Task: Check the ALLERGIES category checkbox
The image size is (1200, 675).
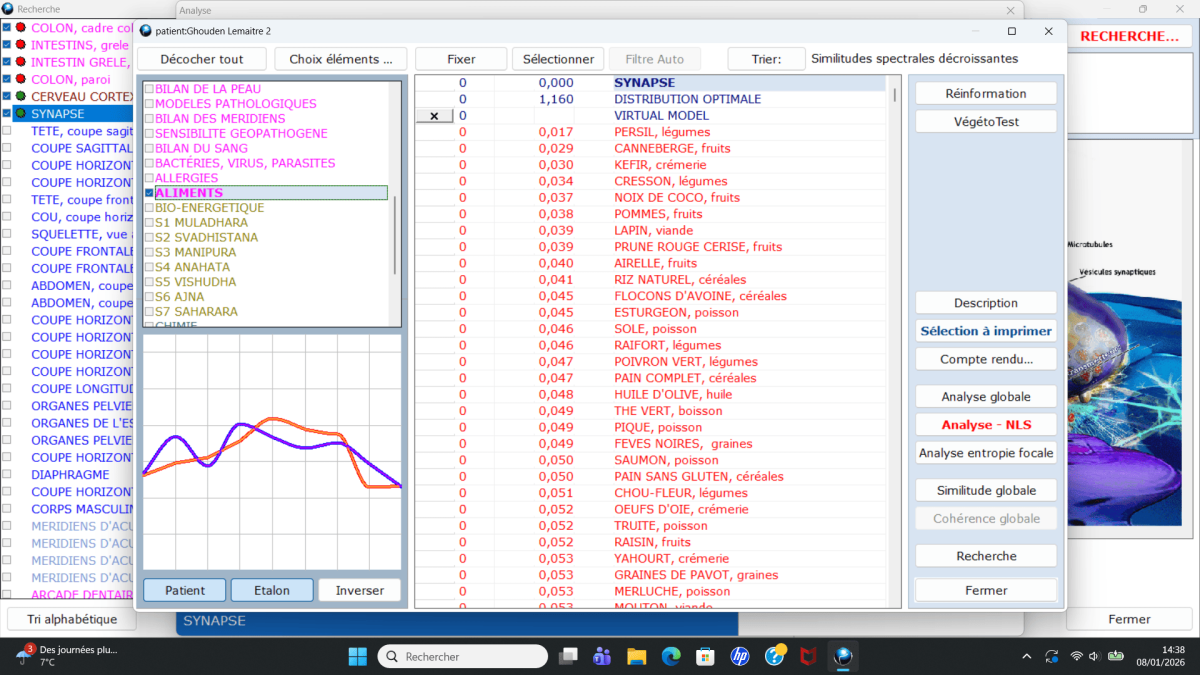Action: [x=149, y=178]
